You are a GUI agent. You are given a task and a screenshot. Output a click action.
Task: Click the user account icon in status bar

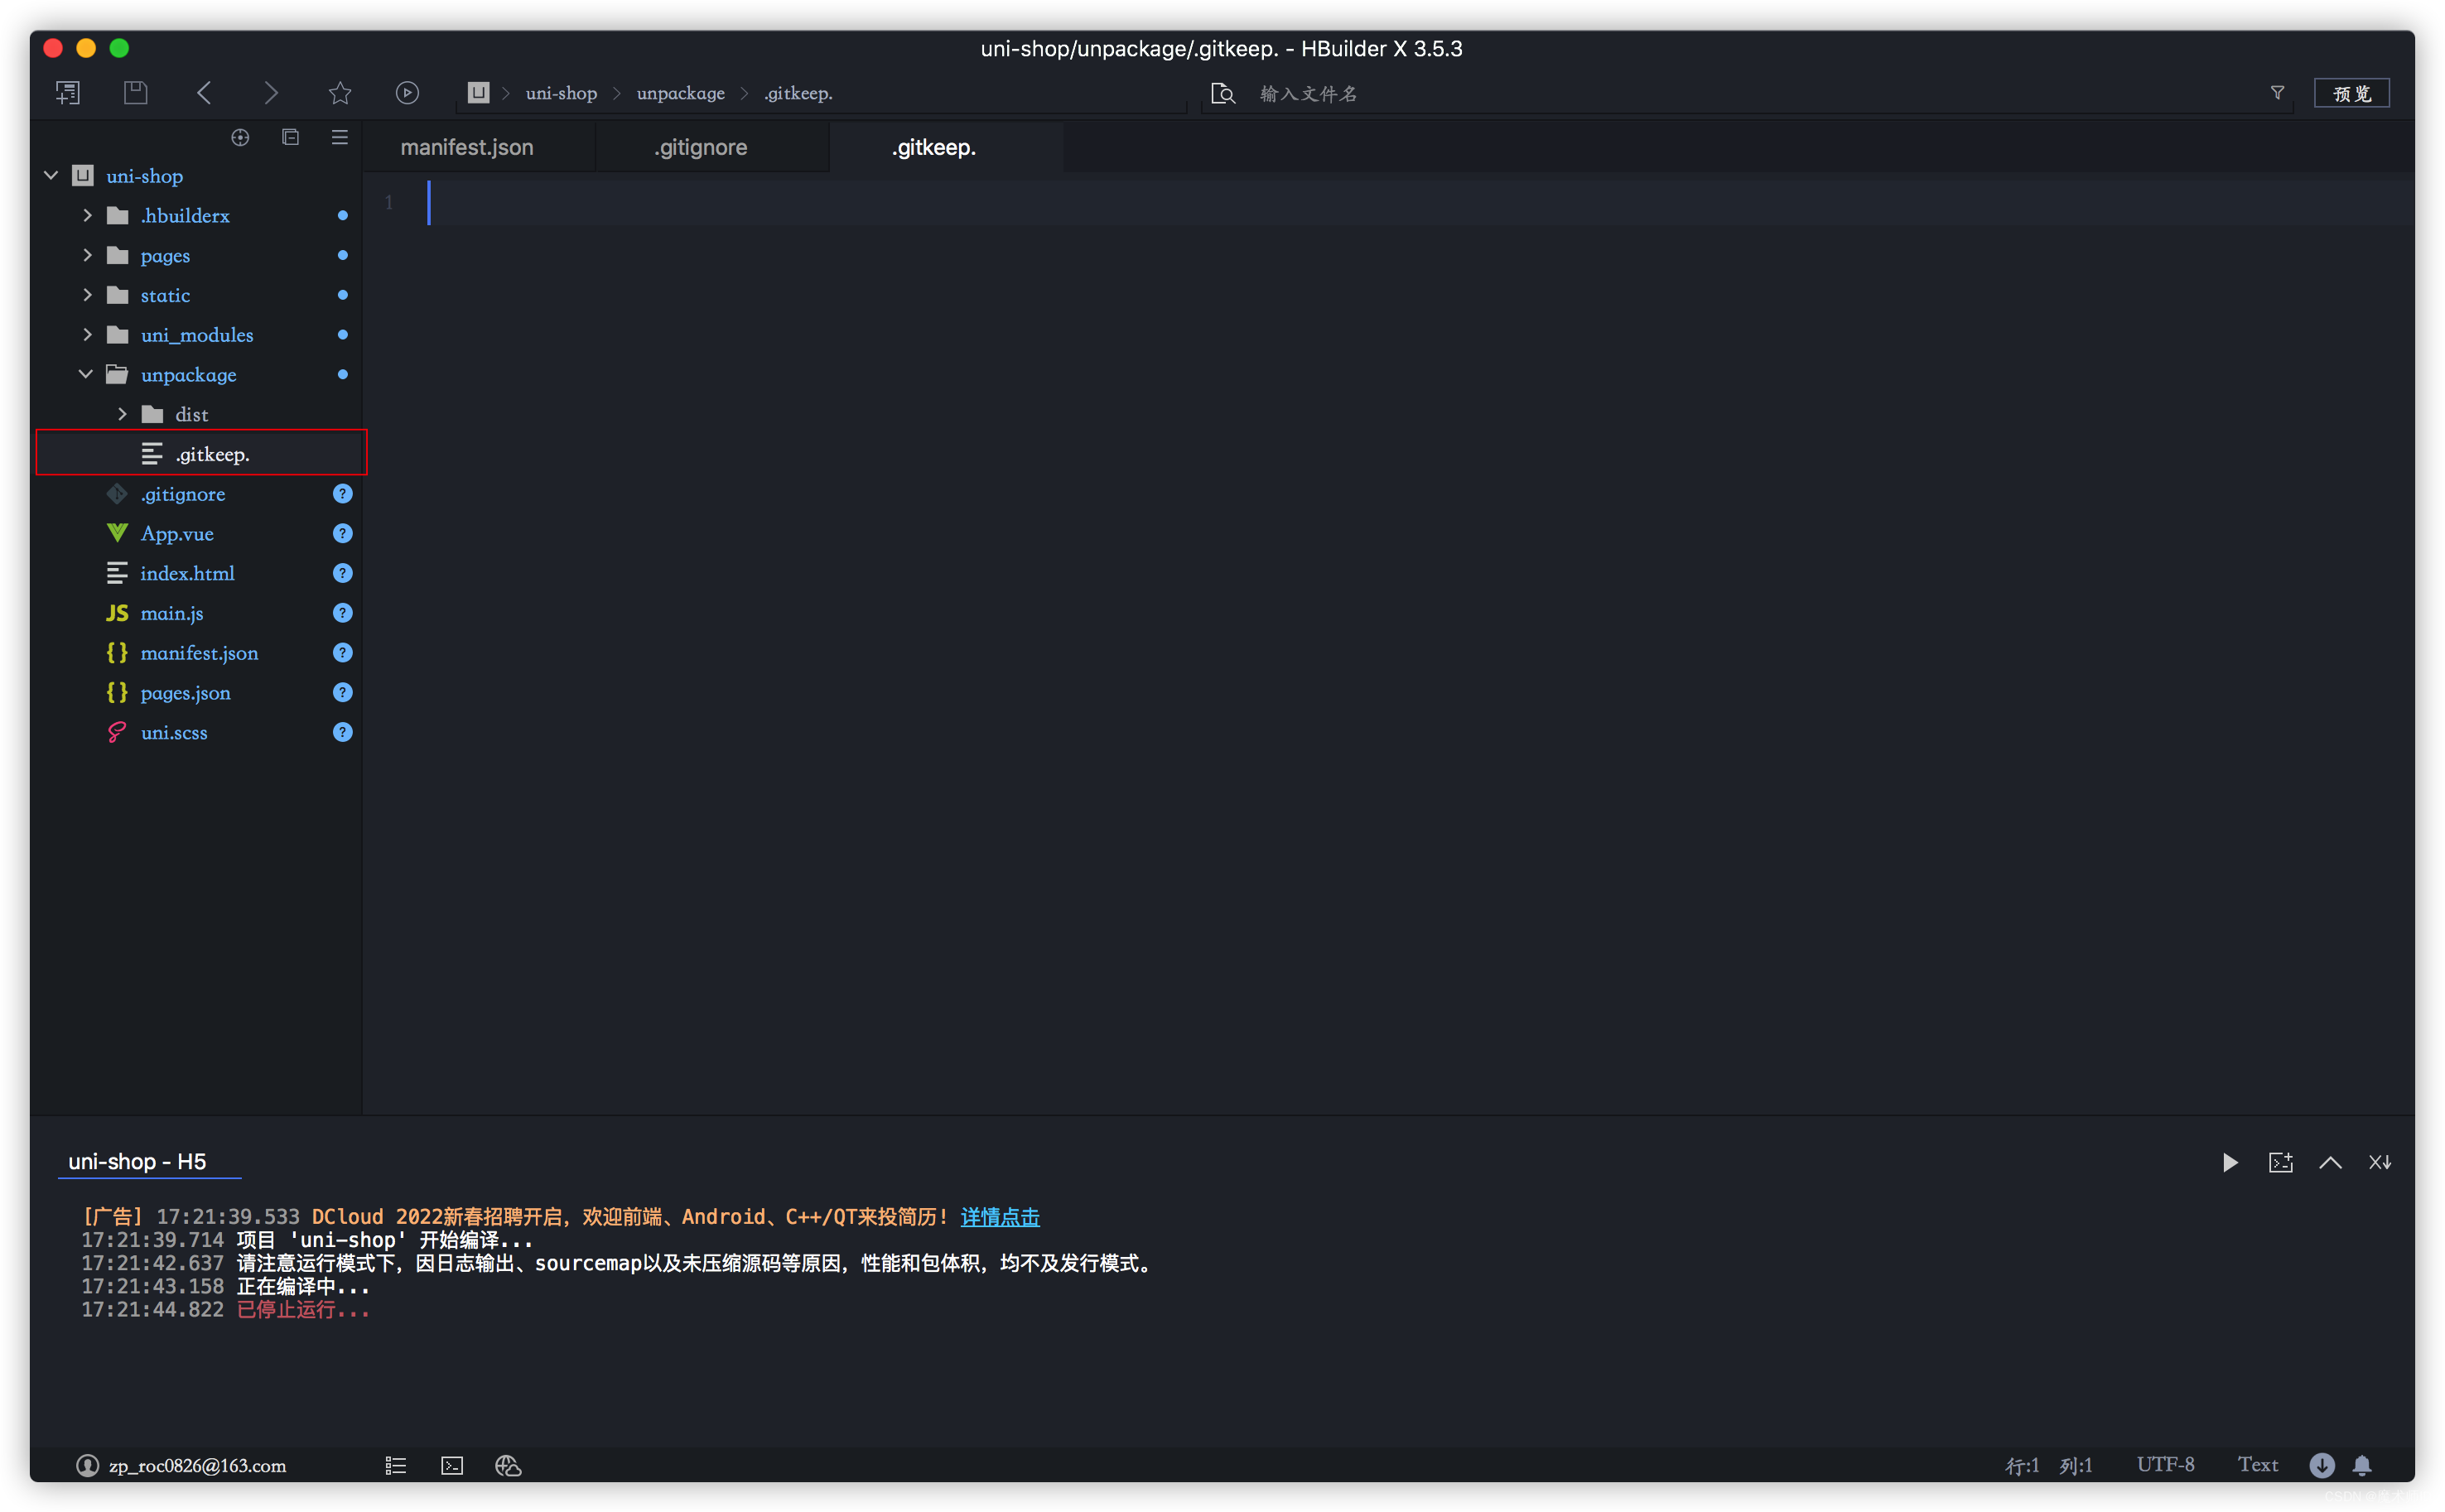tap(88, 1465)
